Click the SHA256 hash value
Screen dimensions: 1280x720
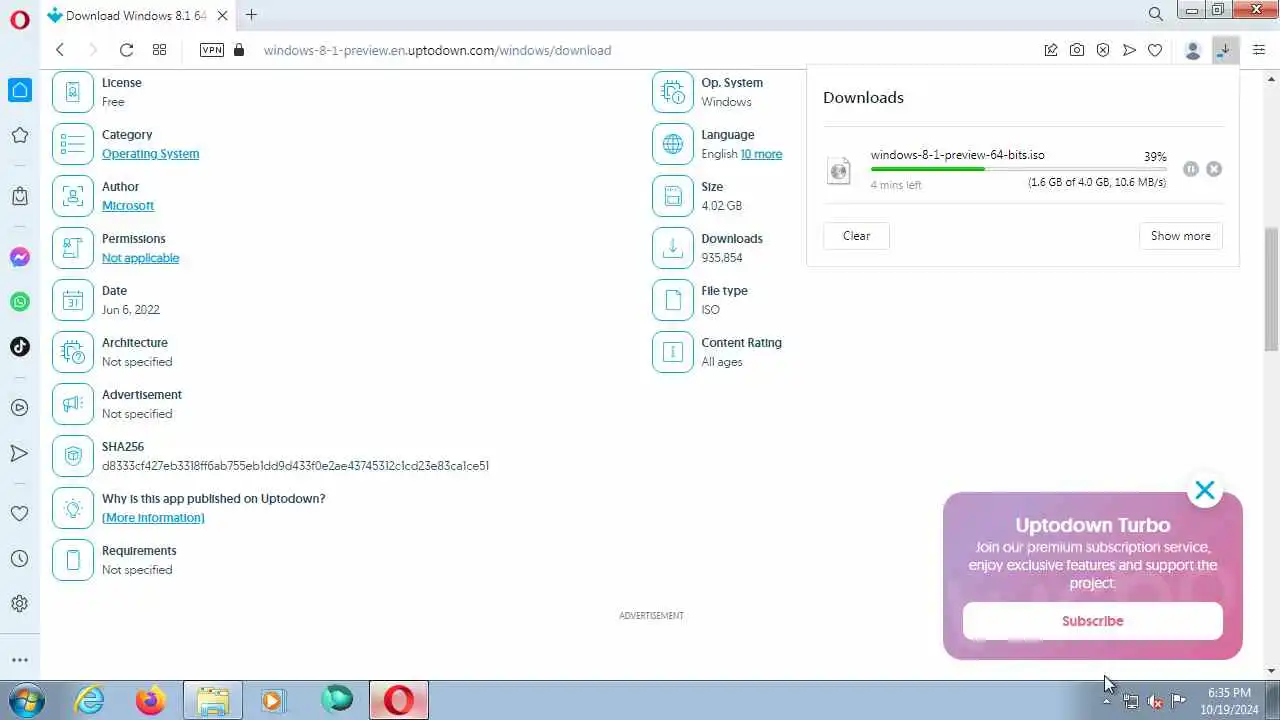coord(295,466)
